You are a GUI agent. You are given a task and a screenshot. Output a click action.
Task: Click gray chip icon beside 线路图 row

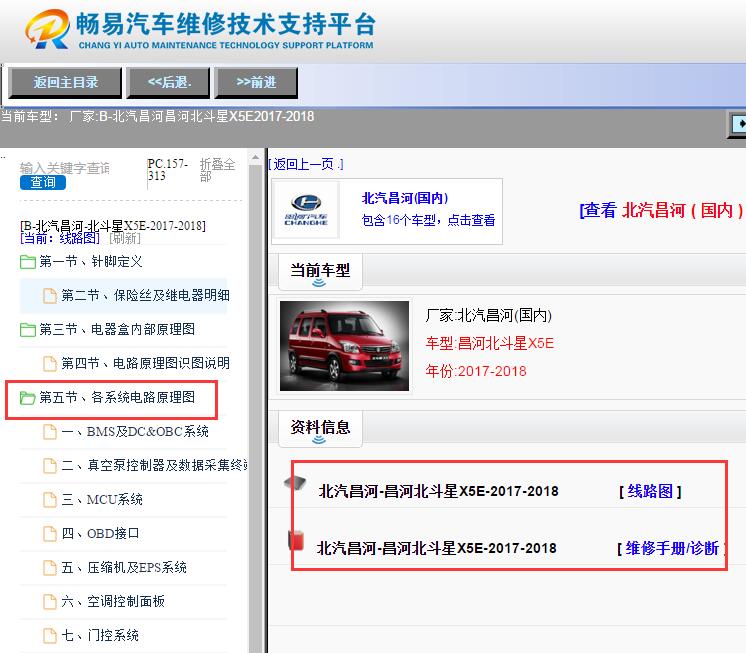pyautogui.click(x=295, y=483)
